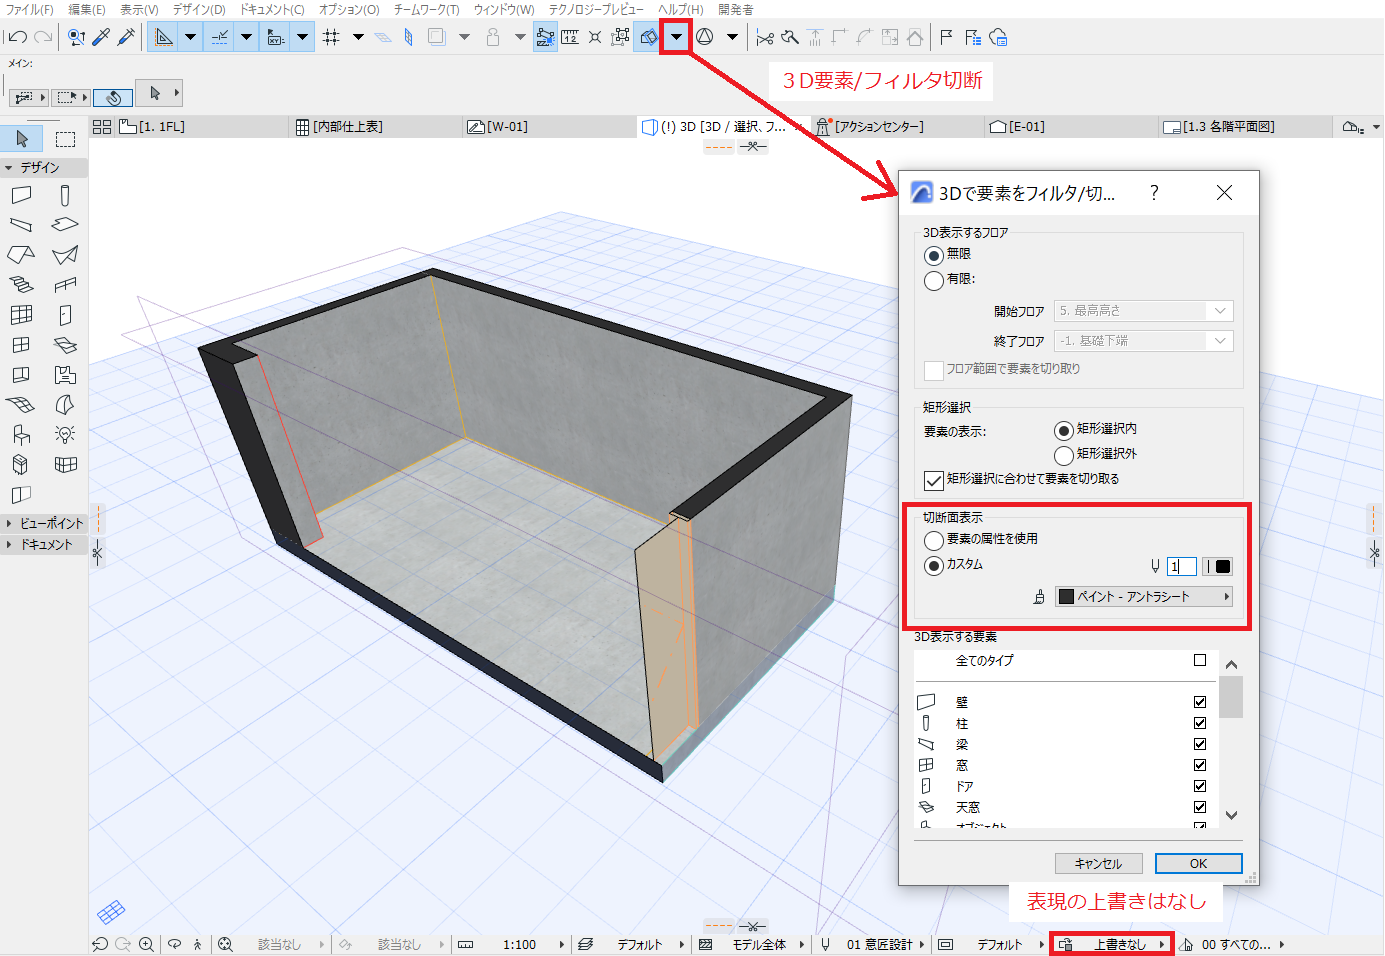Viewport: 1385px width, 956px height.
Task: Click the syringe inject parameters icon
Action: point(126,37)
